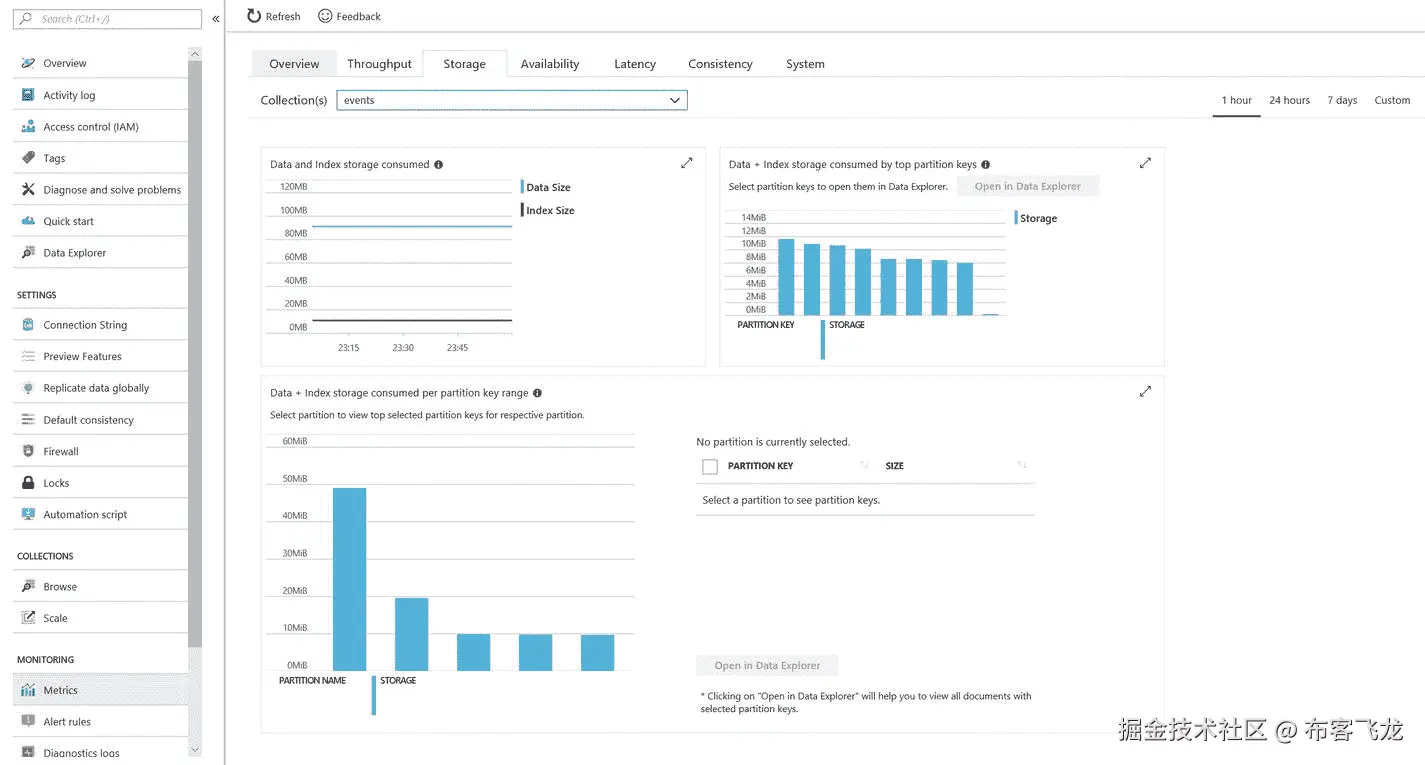Click the Refresh icon in the toolbar
This screenshot has height=765, width=1425.
[x=254, y=16]
